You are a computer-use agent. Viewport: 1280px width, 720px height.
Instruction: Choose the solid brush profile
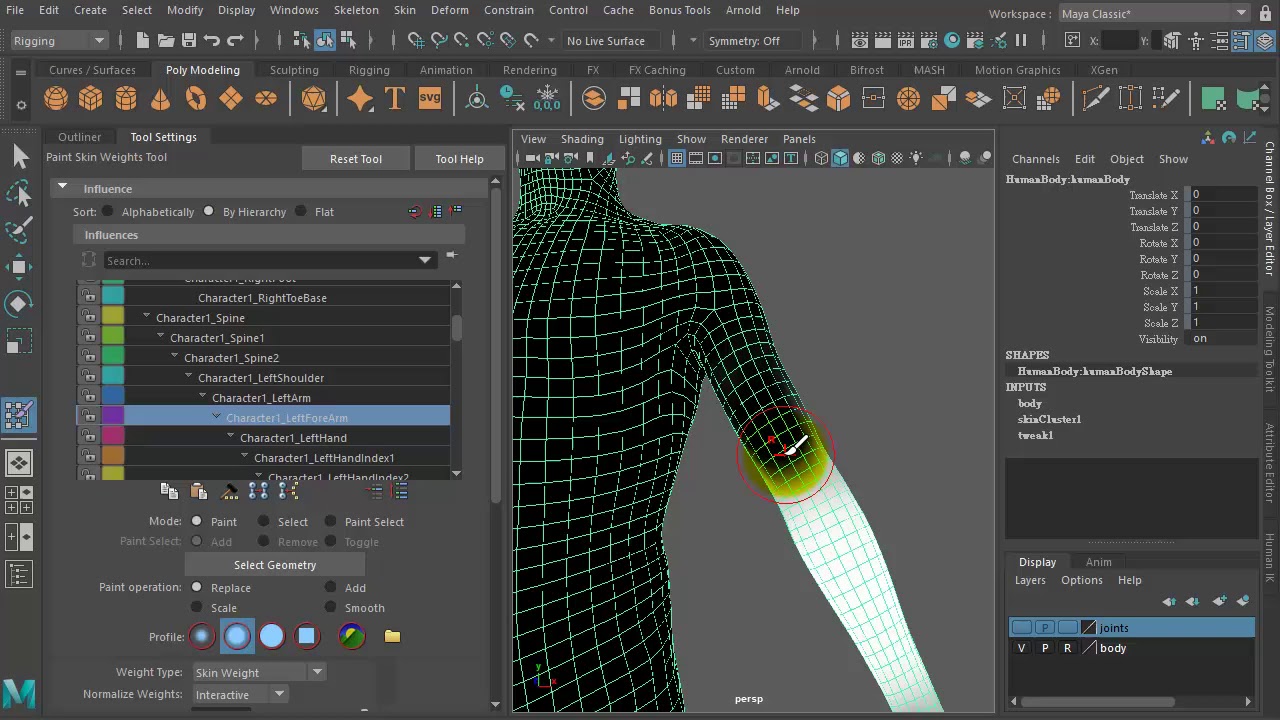[272, 636]
